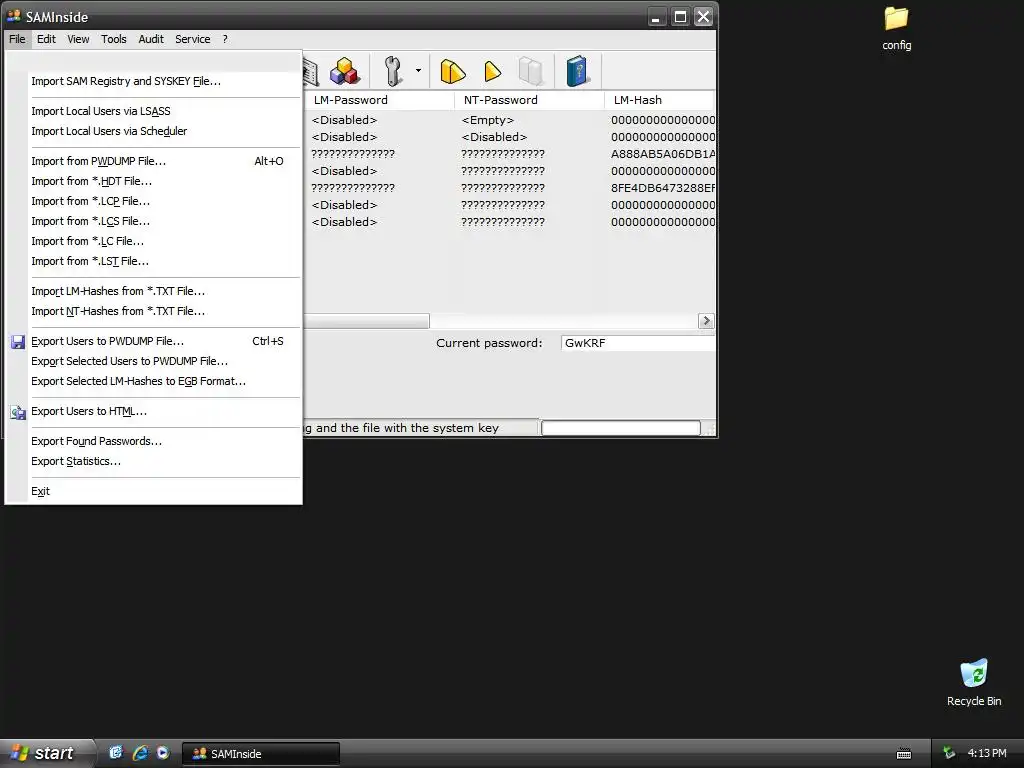Viewport: 1024px width, 768px height.
Task: Choose Import from *.LC File
Action: [x=153, y=242]
